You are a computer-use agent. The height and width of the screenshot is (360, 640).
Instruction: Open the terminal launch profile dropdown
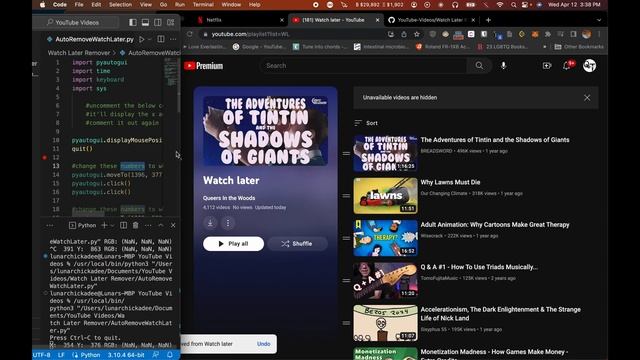point(112,225)
